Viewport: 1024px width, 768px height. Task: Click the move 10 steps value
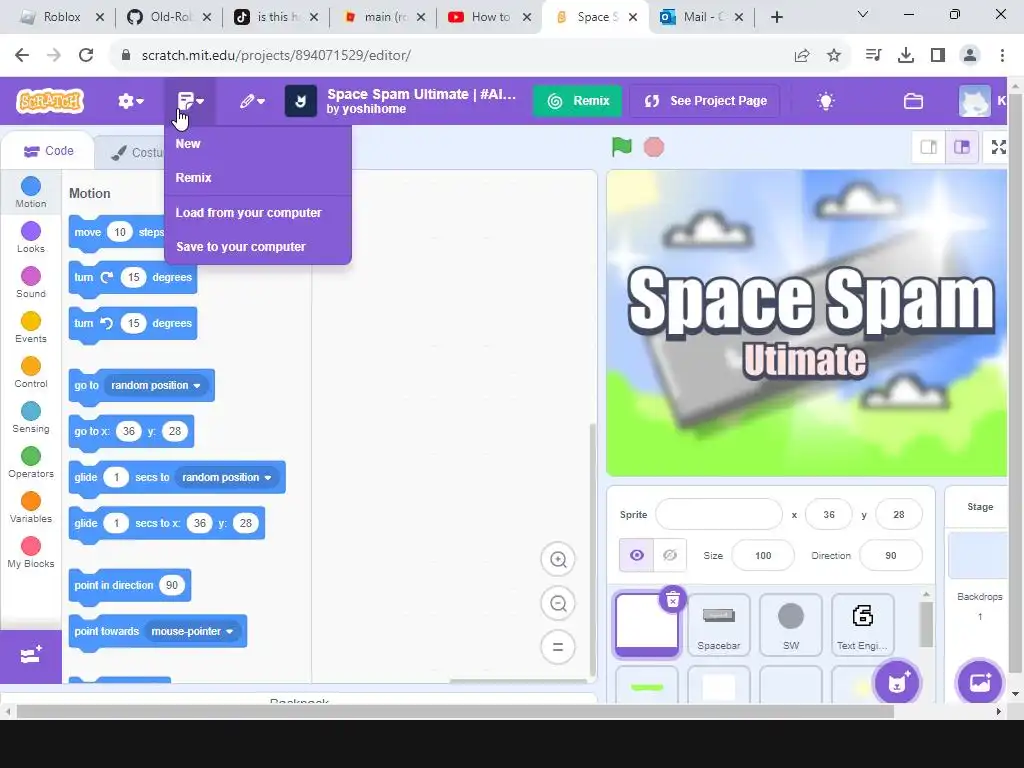click(x=120, y=232)
